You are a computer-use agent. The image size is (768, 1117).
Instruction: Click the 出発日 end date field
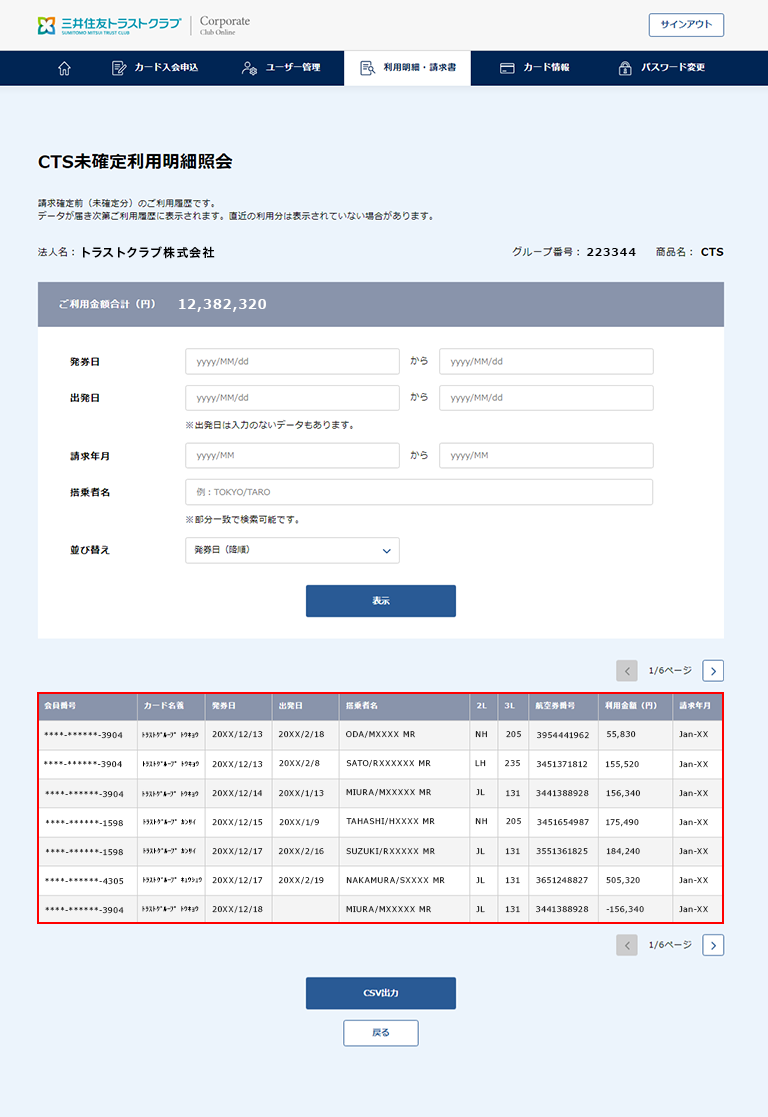coord(546,398)
